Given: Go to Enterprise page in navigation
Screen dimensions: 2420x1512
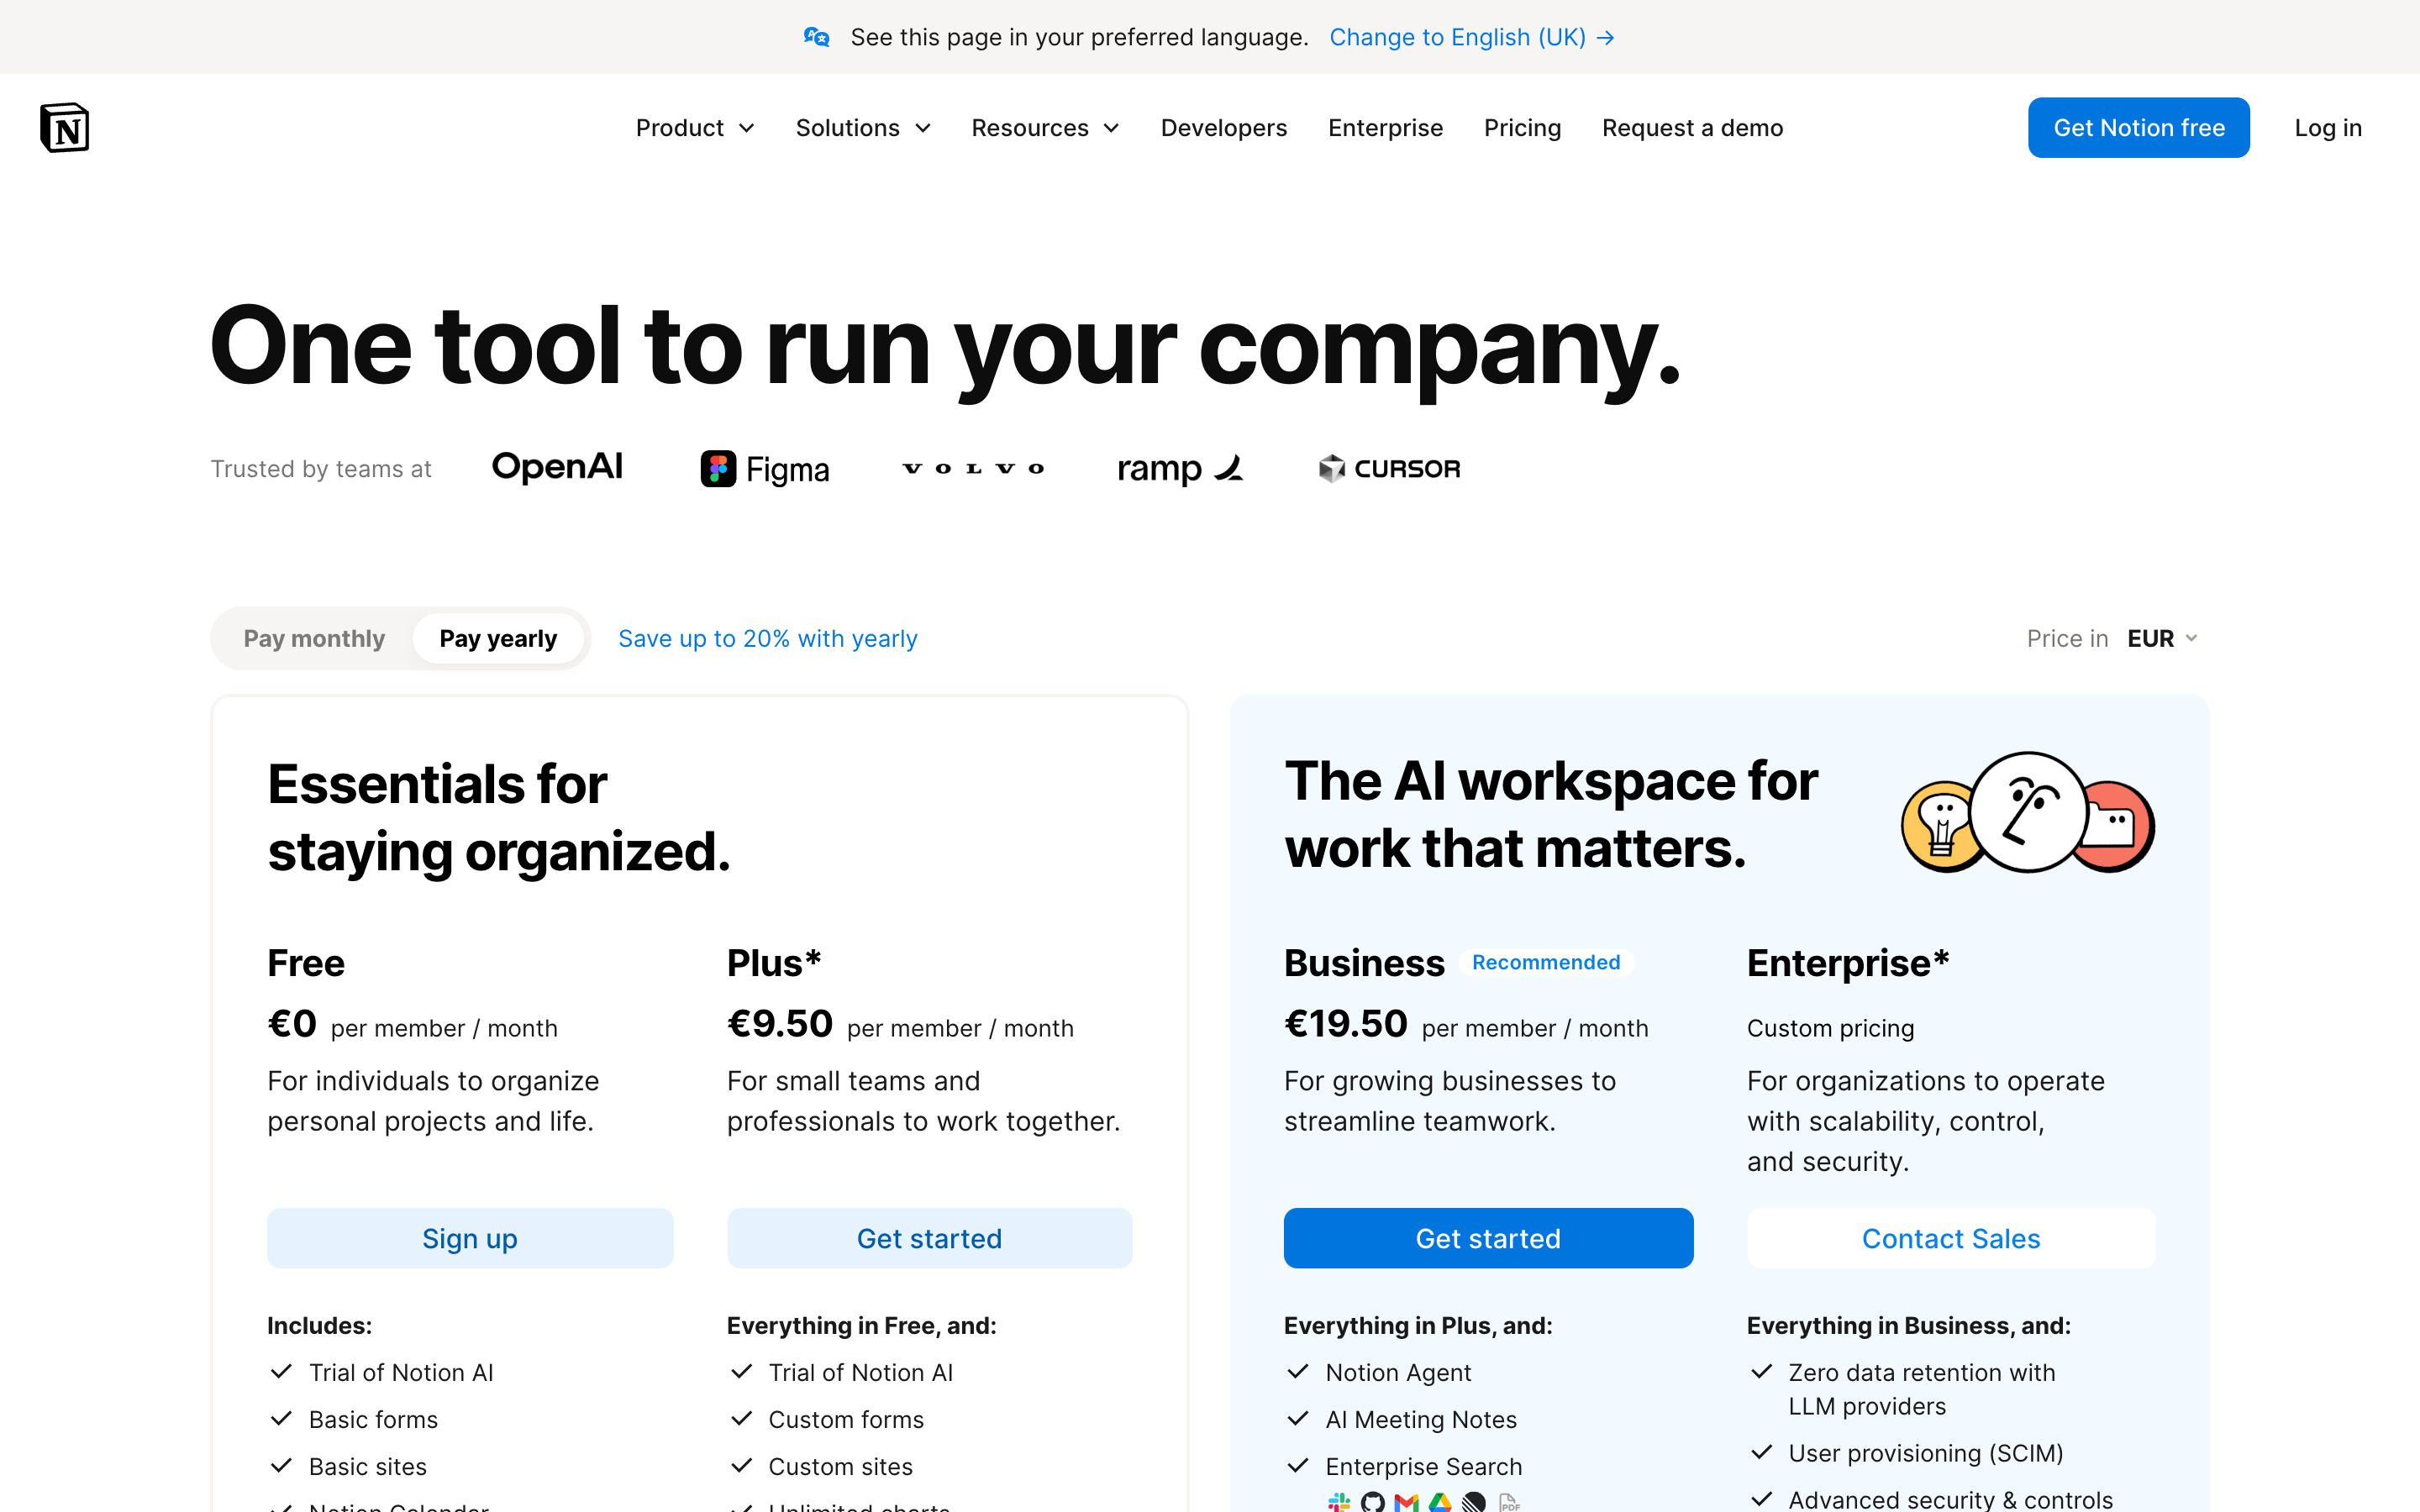Looking at the screenshot, I should (x=1385, y=128).
